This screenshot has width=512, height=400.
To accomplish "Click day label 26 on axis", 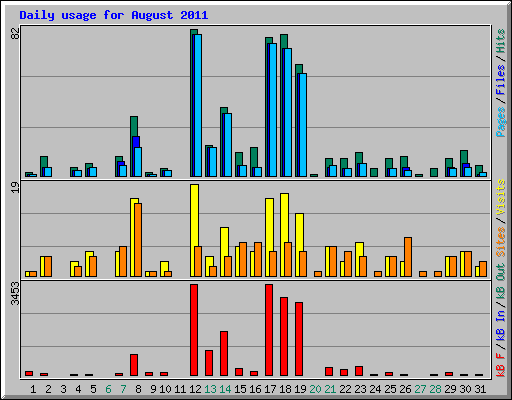I will (405, 389).
